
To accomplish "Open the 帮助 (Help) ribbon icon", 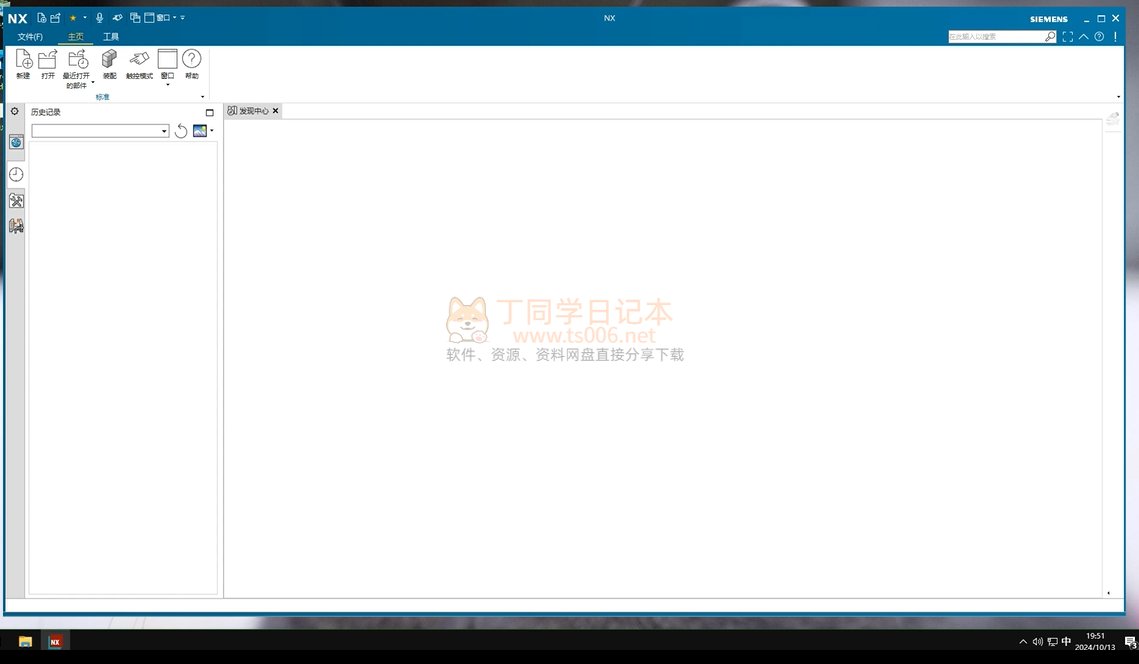I will 191,61.
